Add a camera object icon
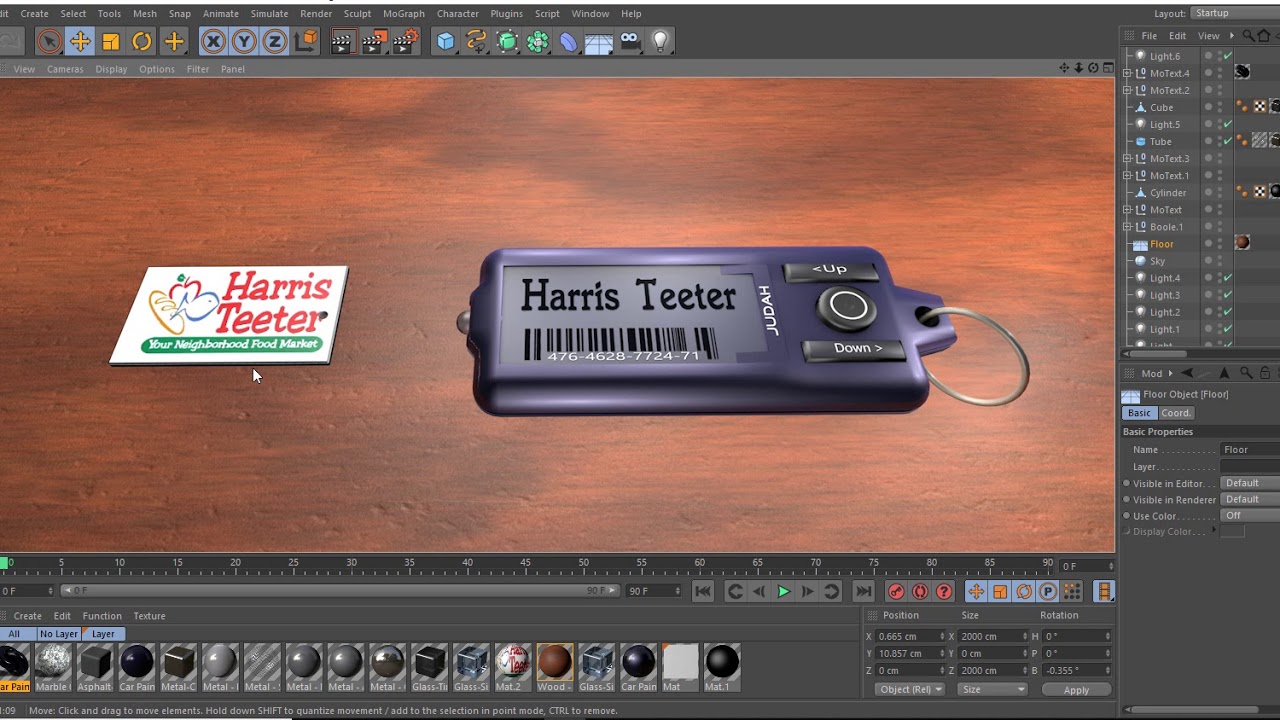The width and height of the screenshot is (1280, 720). [629, 41]
